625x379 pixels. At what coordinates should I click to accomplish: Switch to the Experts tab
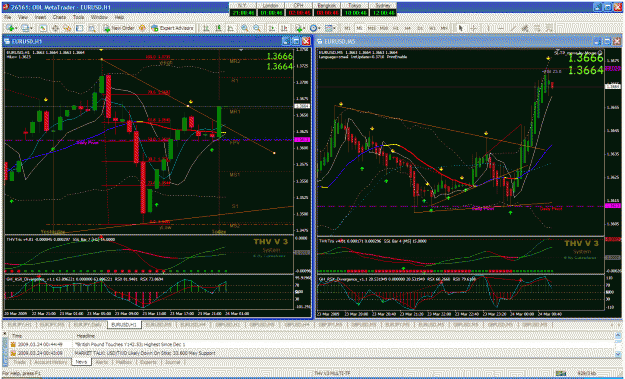pyautogui.click(x=148, y=362)
